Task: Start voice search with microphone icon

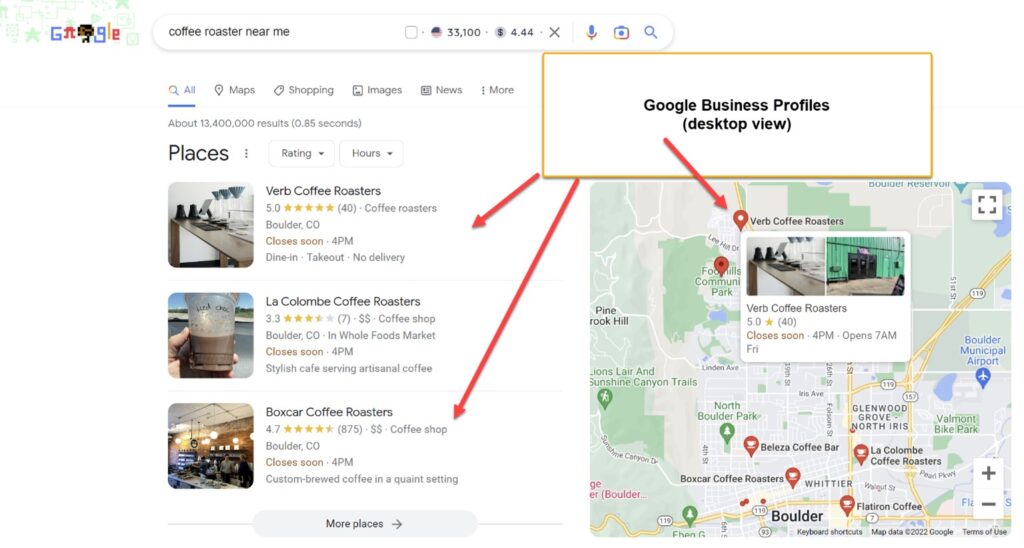Action: click(591, 32)
